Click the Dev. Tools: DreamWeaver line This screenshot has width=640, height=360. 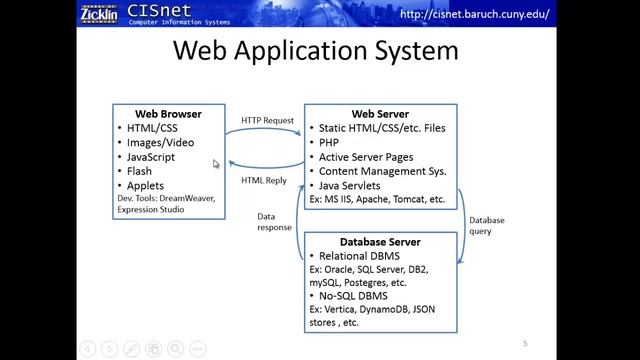pyautogui.click(x=166, y=198)
